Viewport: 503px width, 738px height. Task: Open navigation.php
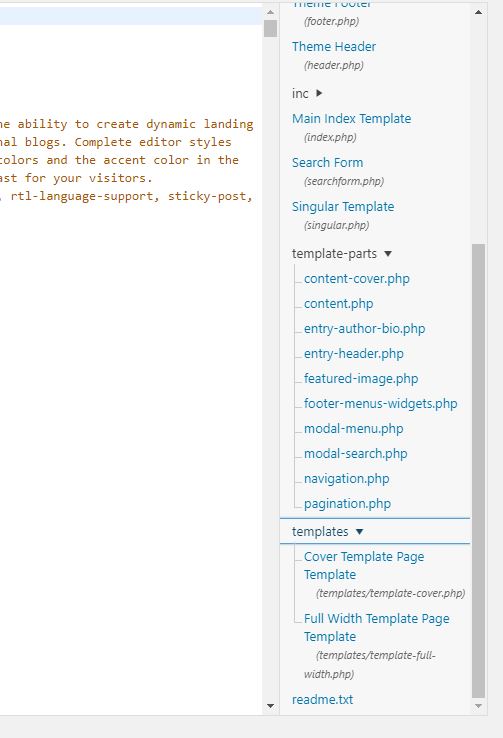coord(347,478)
